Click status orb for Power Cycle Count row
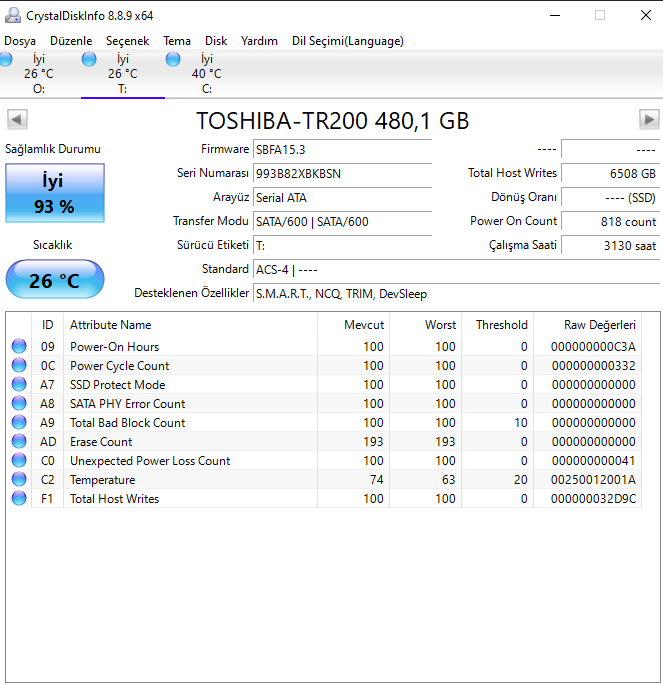Screen dimensions: 663x684 [x=19, y=366]
